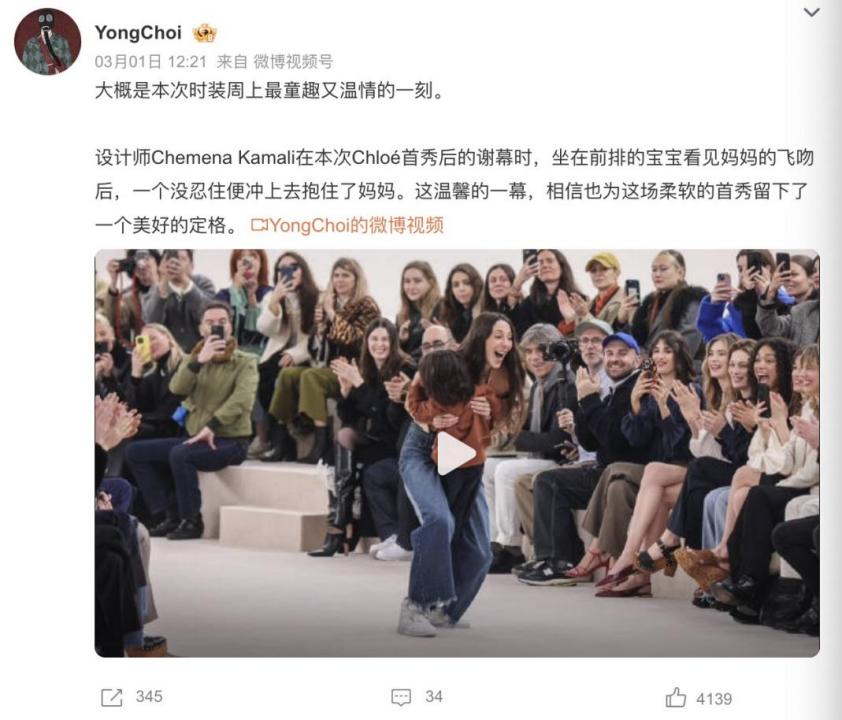
Task: Click the 4139 likes count
Action: (x=714, y=699)
